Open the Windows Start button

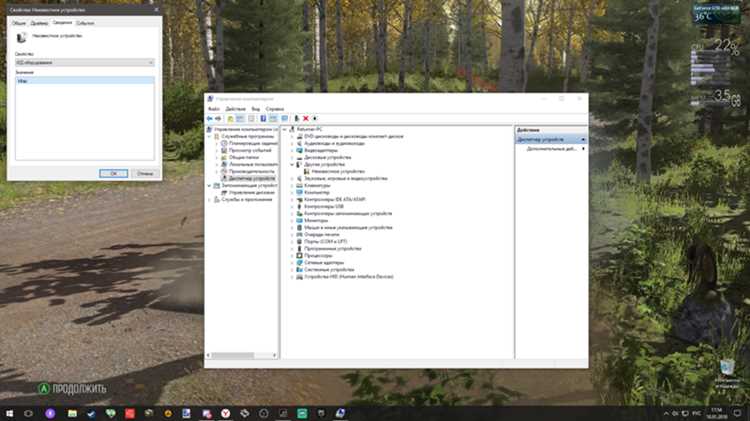pyautogui.click(x=9, y=413)
